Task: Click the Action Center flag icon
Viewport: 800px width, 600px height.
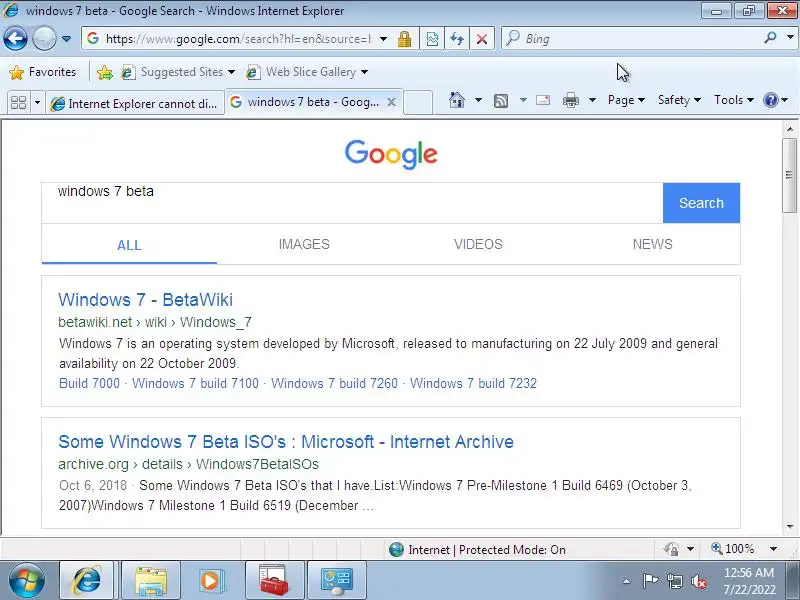Action: coord(649,581)
